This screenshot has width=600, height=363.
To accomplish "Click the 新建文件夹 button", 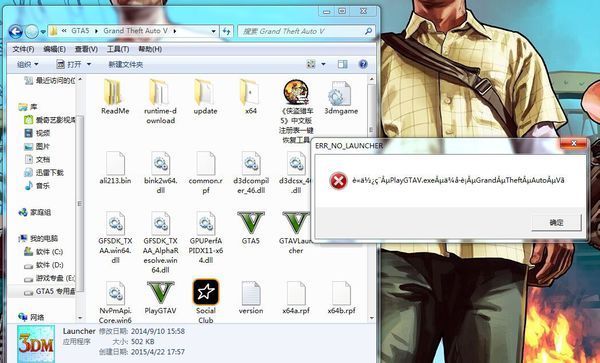I will 126,64.
